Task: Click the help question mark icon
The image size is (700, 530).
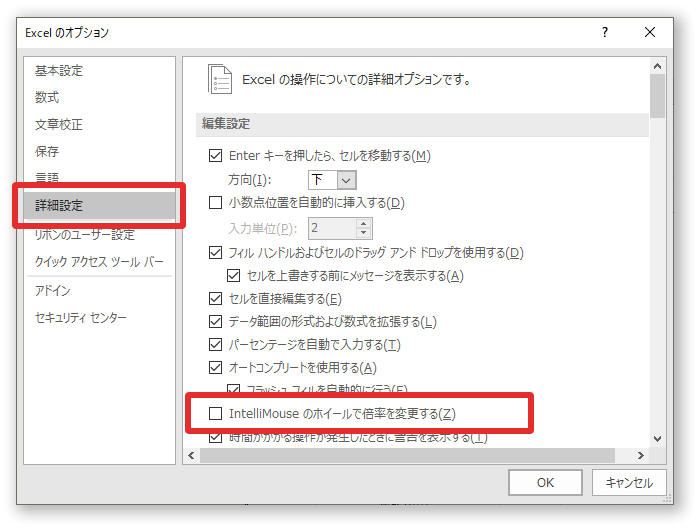Action: (604, 32)
